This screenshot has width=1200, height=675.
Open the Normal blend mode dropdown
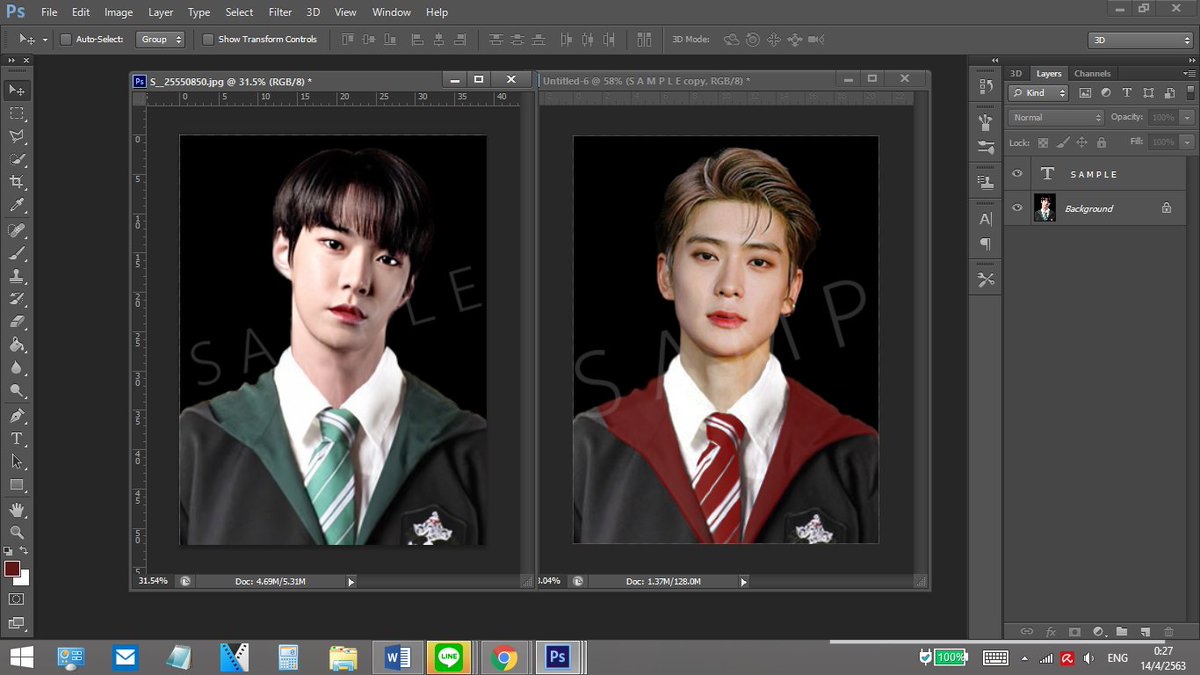[x=1056, y=117]
